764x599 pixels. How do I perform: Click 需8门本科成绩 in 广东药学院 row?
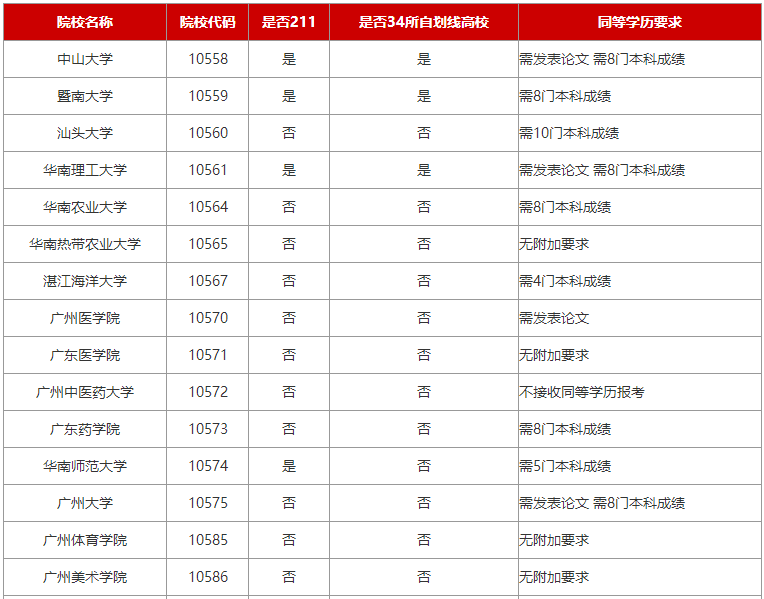[x=565, y=429]
